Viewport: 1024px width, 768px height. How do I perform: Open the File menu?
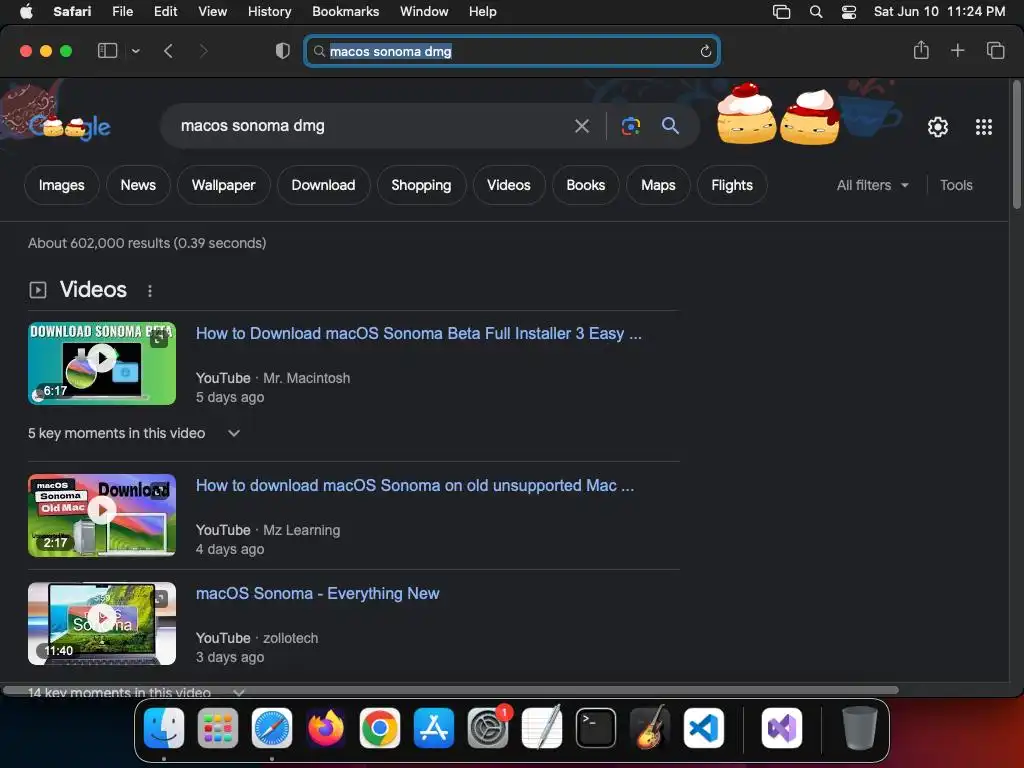[x=122, y=11]
